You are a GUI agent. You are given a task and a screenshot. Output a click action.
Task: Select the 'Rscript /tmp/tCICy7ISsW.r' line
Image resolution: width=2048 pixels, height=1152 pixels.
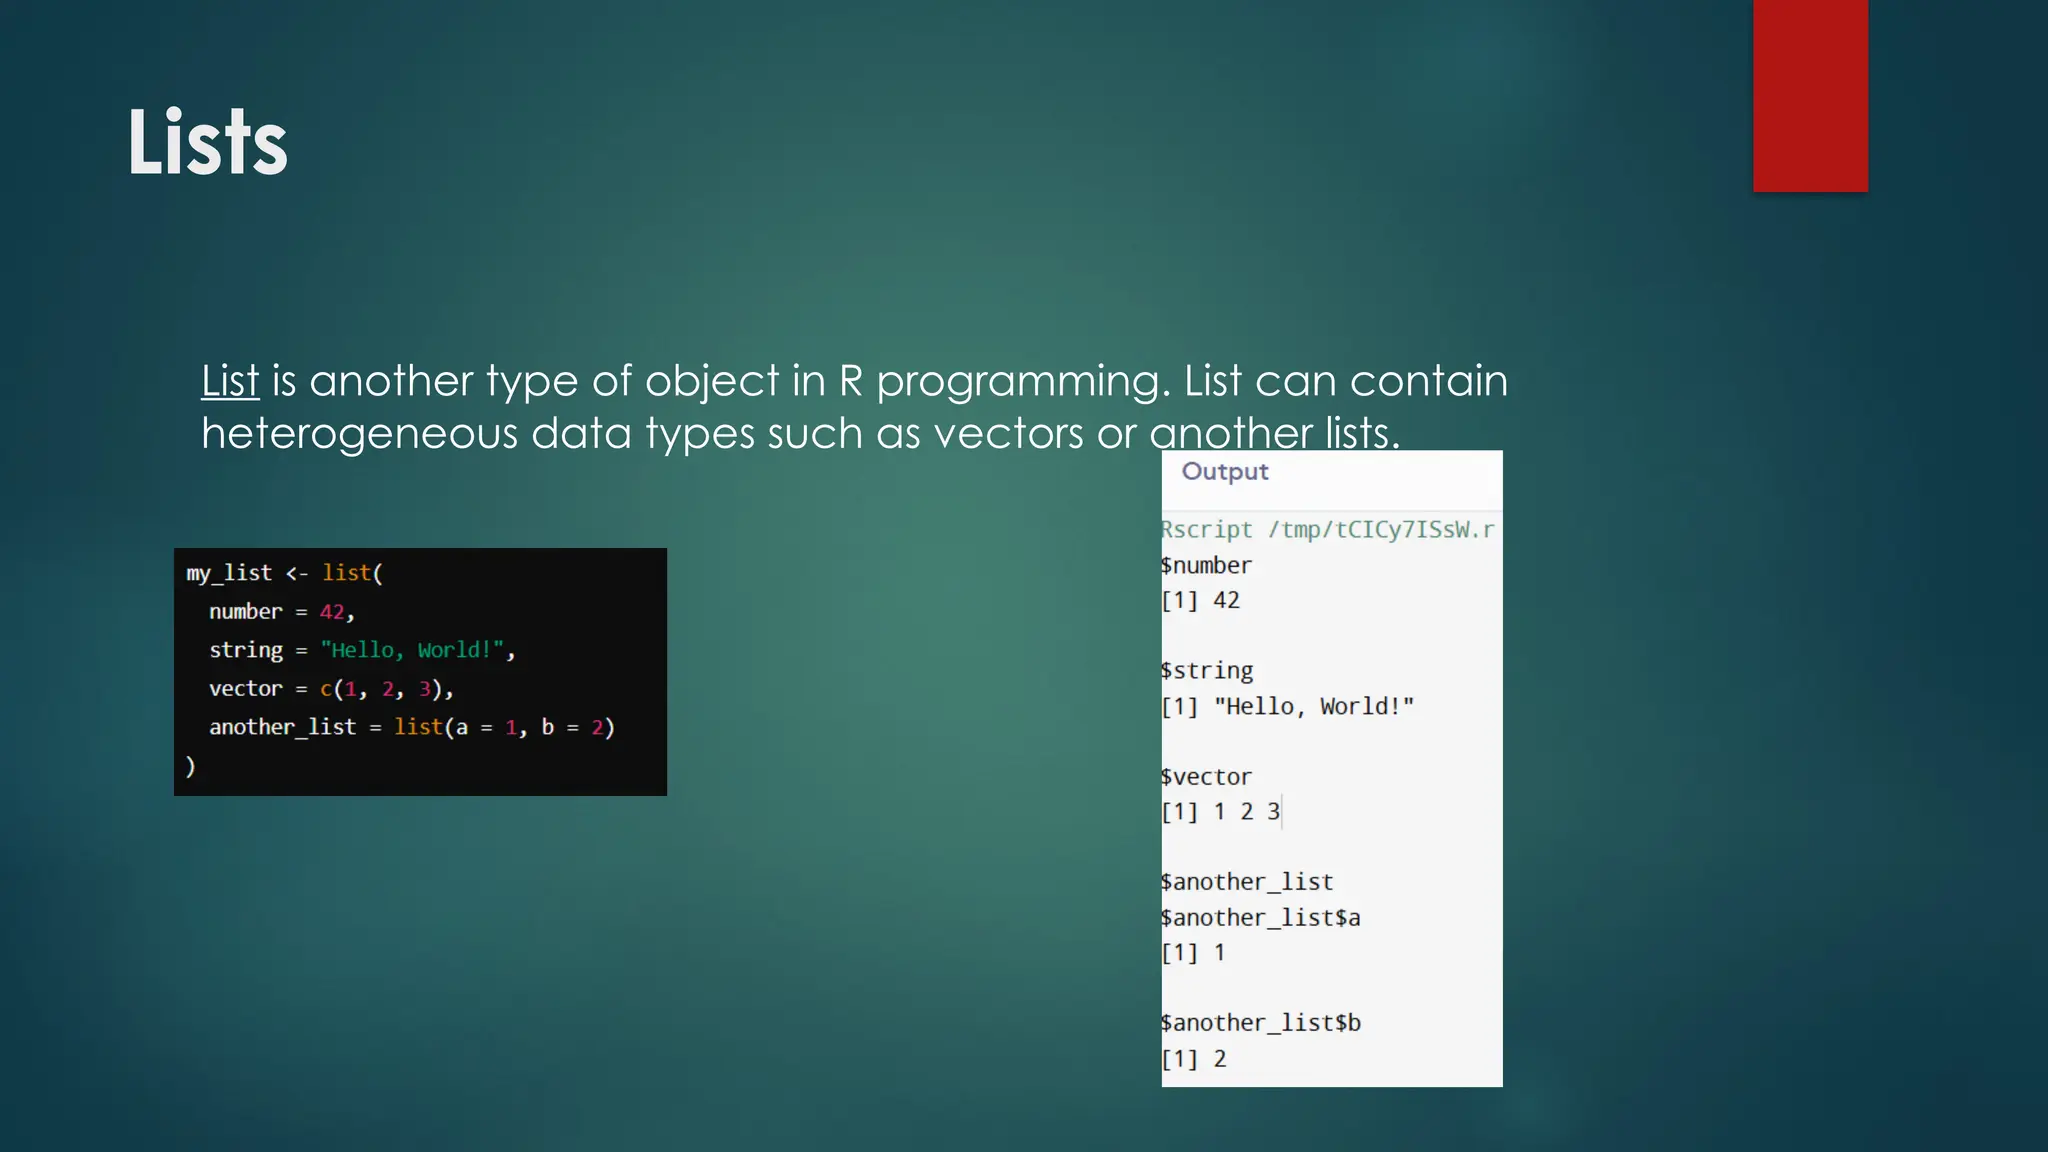point(1328,530)
